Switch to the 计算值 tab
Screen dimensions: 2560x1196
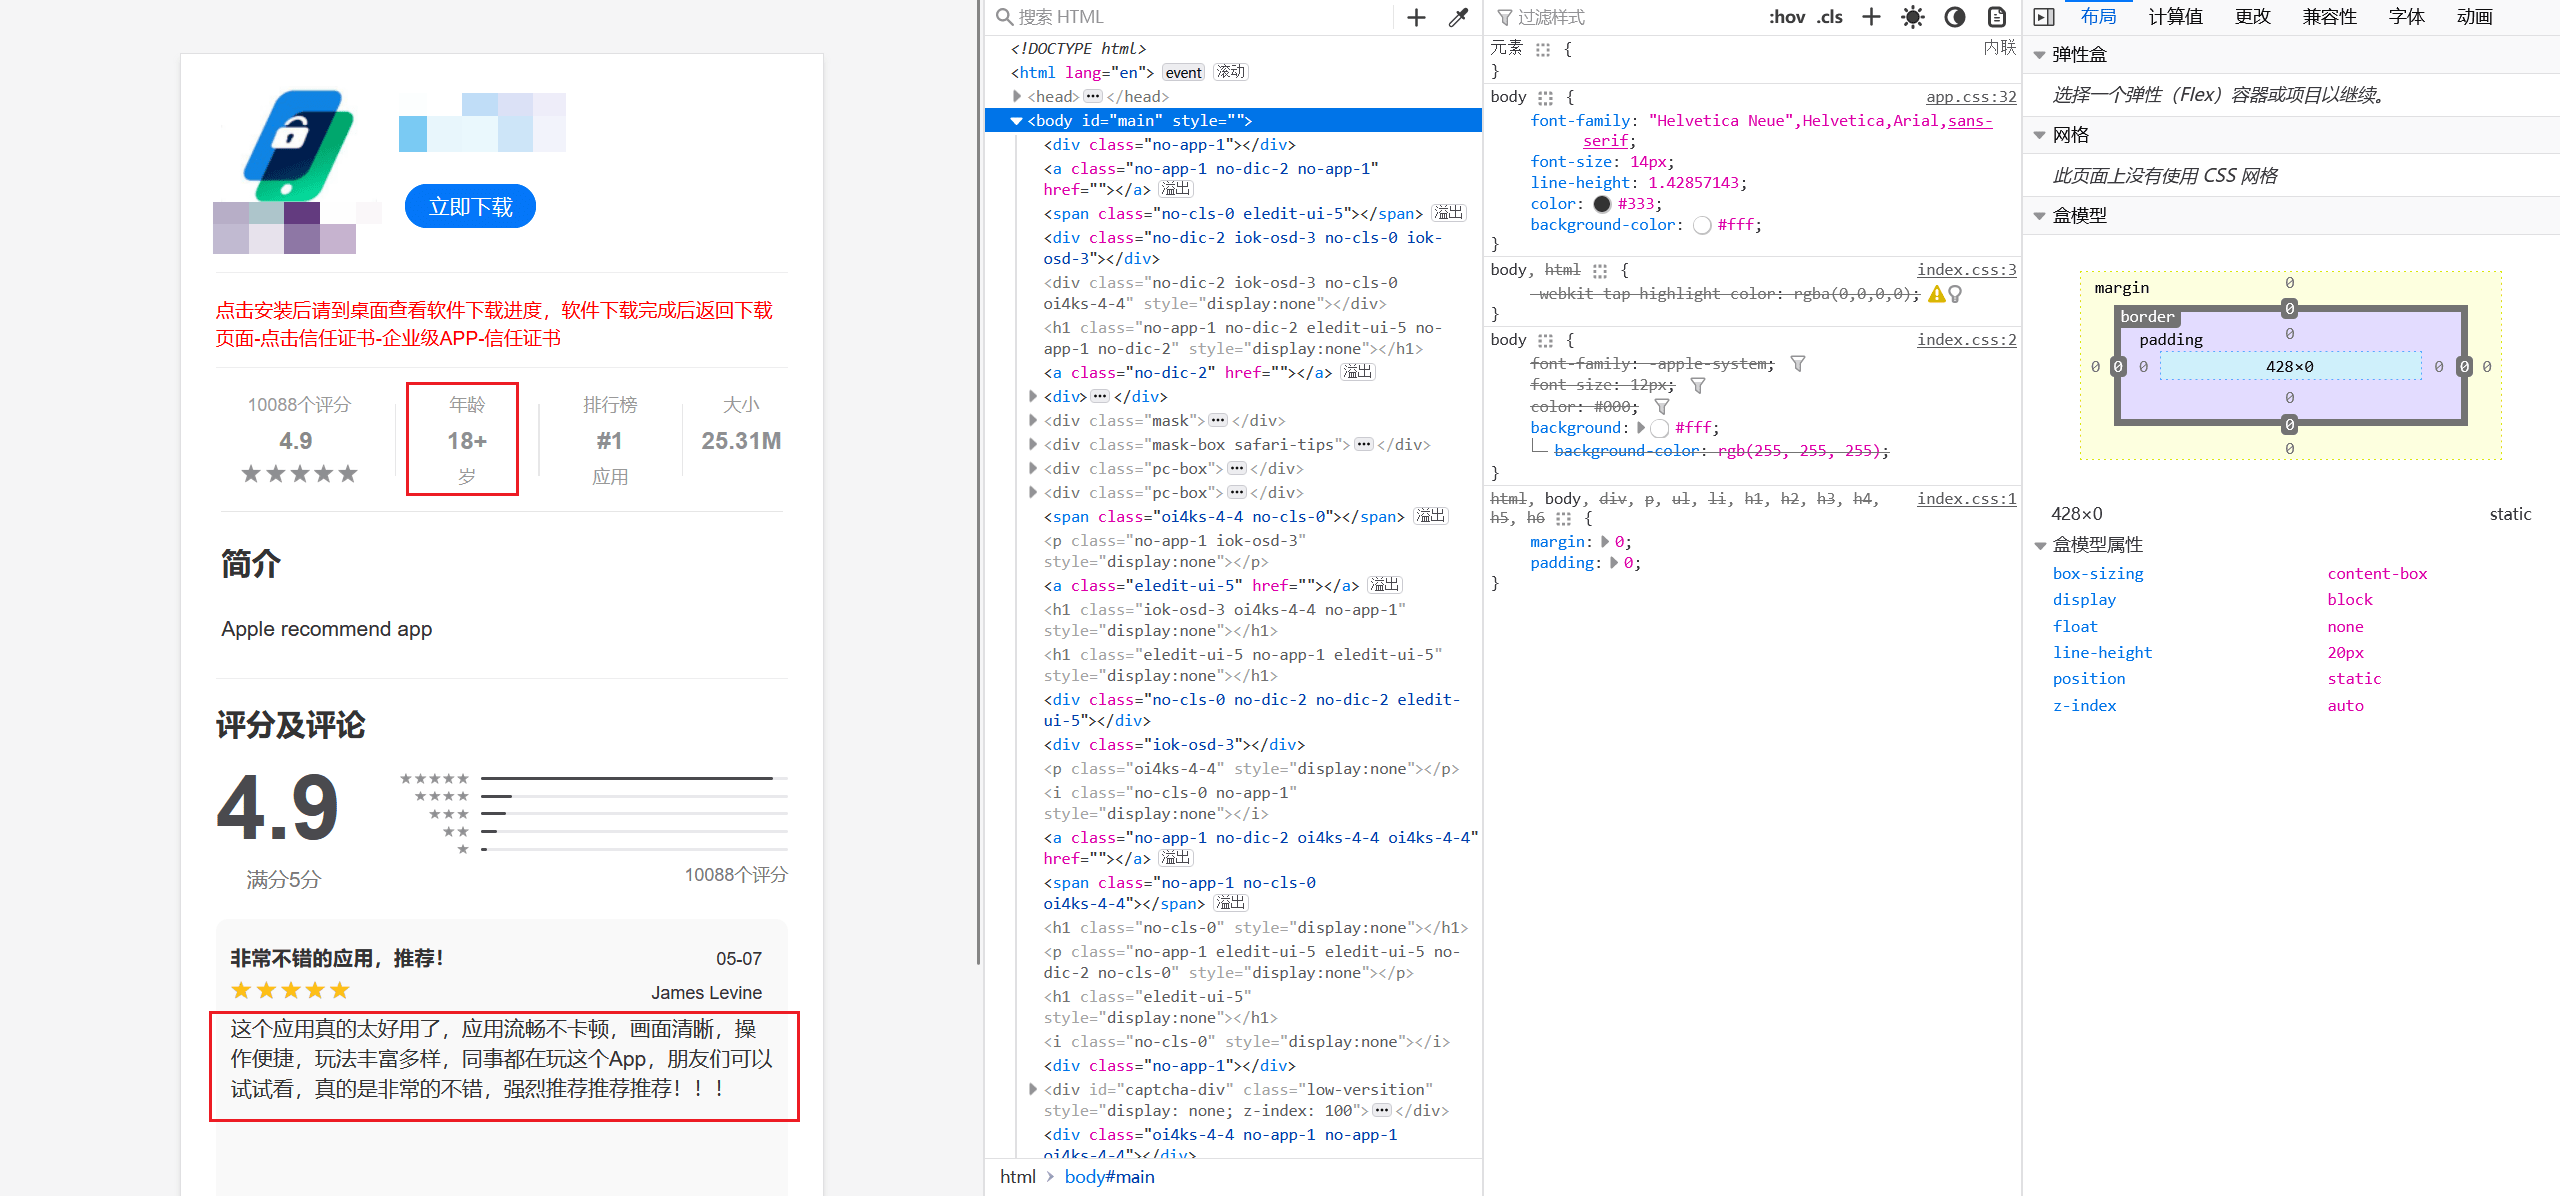pos(2175,17)
